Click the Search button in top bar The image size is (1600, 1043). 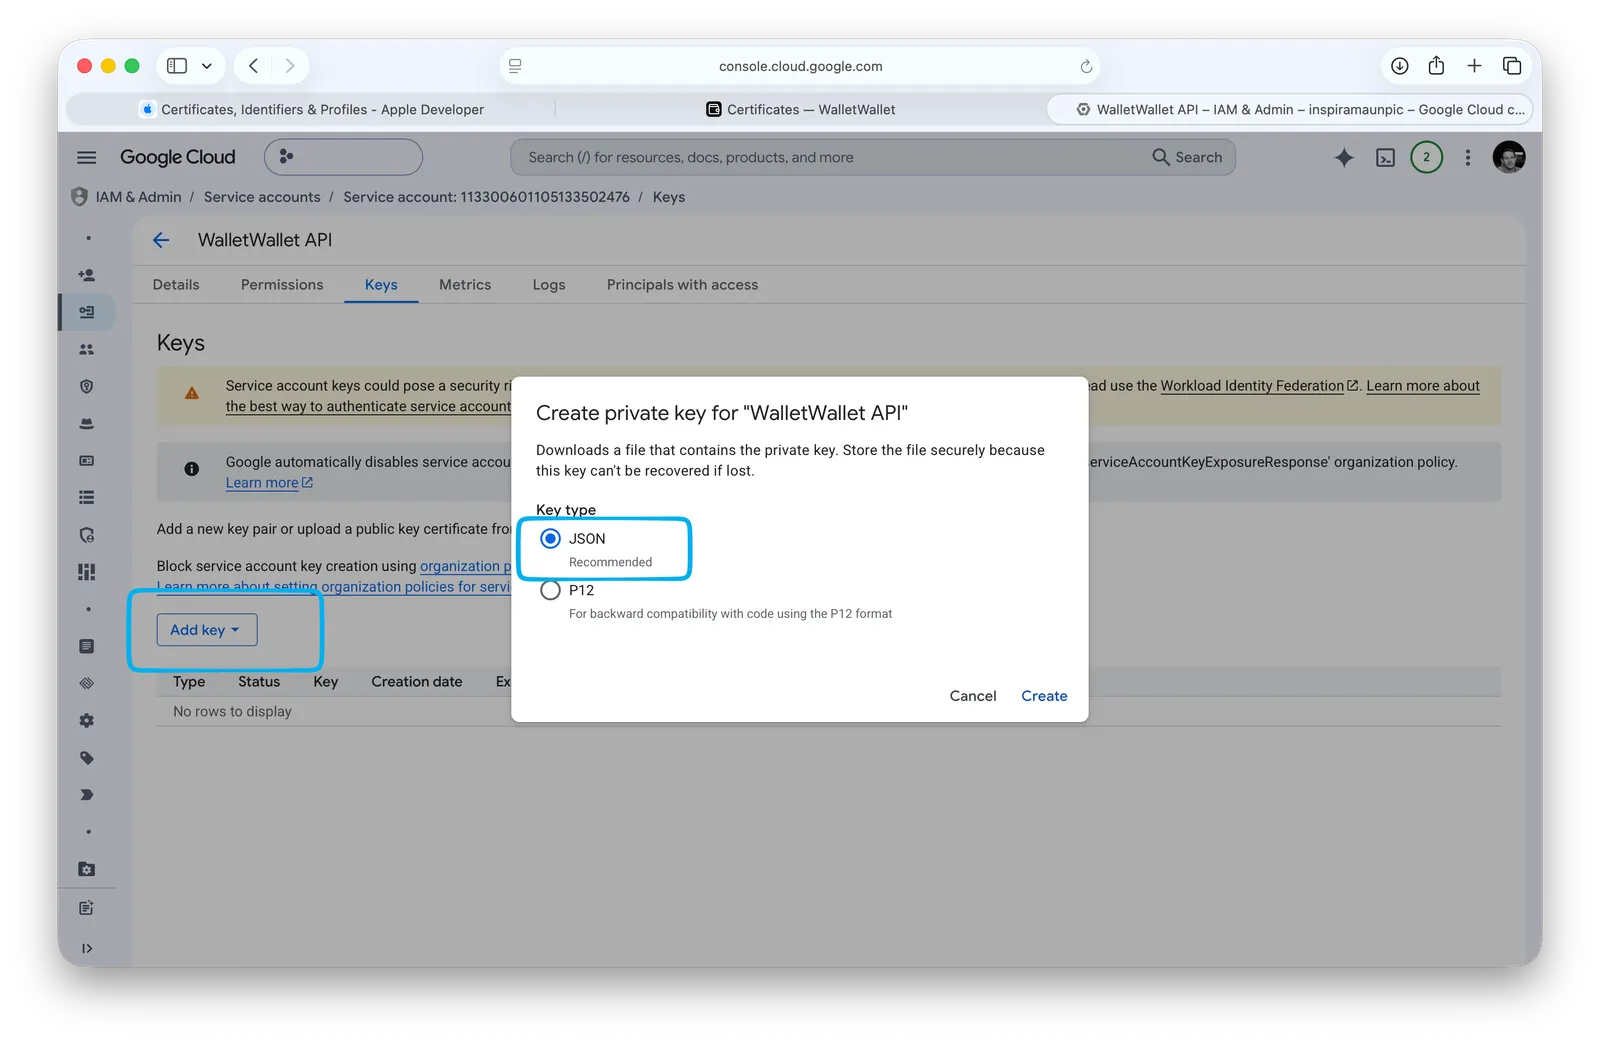(1188, 157)
